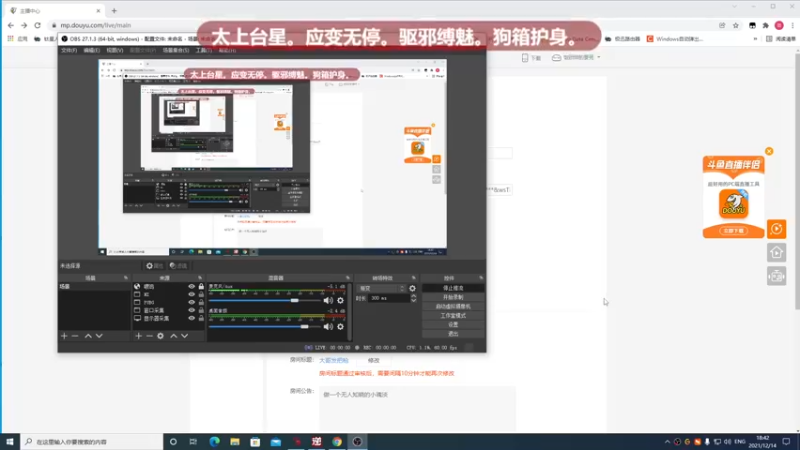Click the home icon on Douyu right sidebar
This screenshot has width=800, height=450.
click(777, 253)
